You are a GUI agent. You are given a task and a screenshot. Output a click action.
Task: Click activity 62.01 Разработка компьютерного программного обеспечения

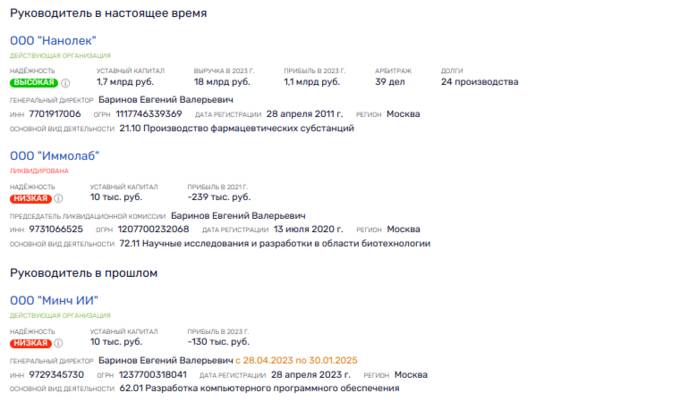(259, 388)
